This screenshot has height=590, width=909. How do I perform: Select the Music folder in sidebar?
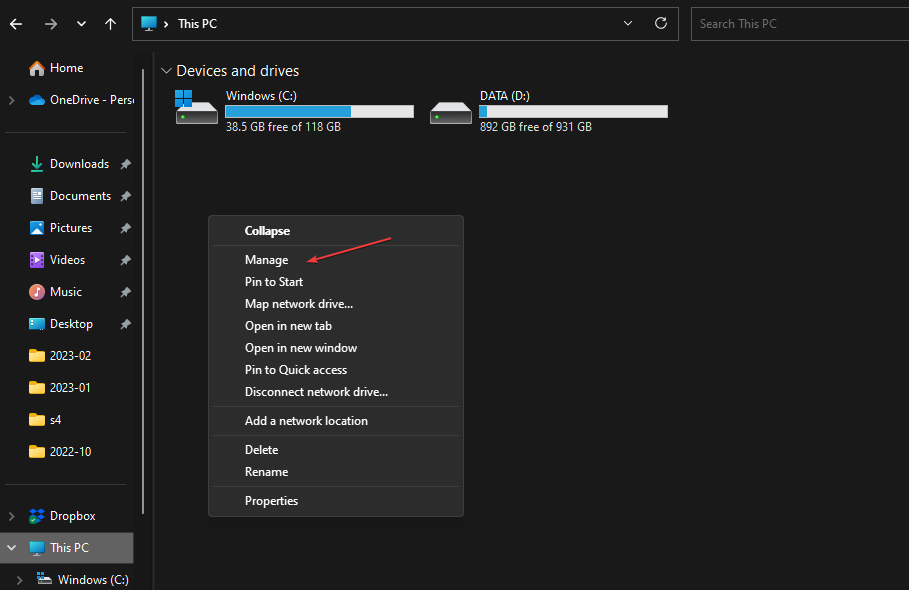pyautogui.click(x=65, y=292)
